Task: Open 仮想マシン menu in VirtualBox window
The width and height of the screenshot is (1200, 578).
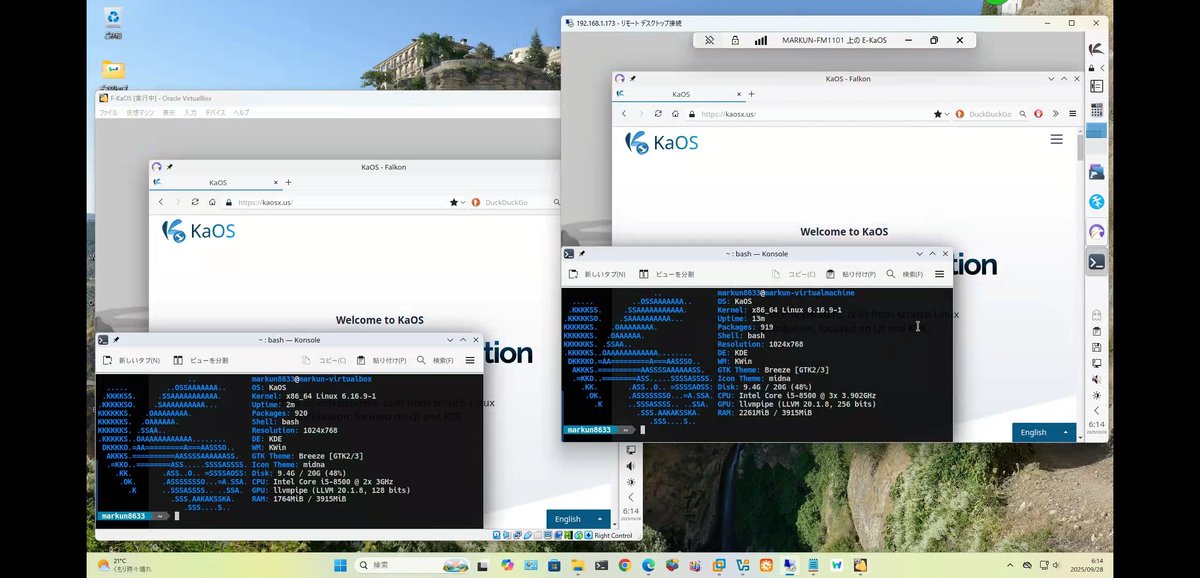Action: [x=138, y=113]
